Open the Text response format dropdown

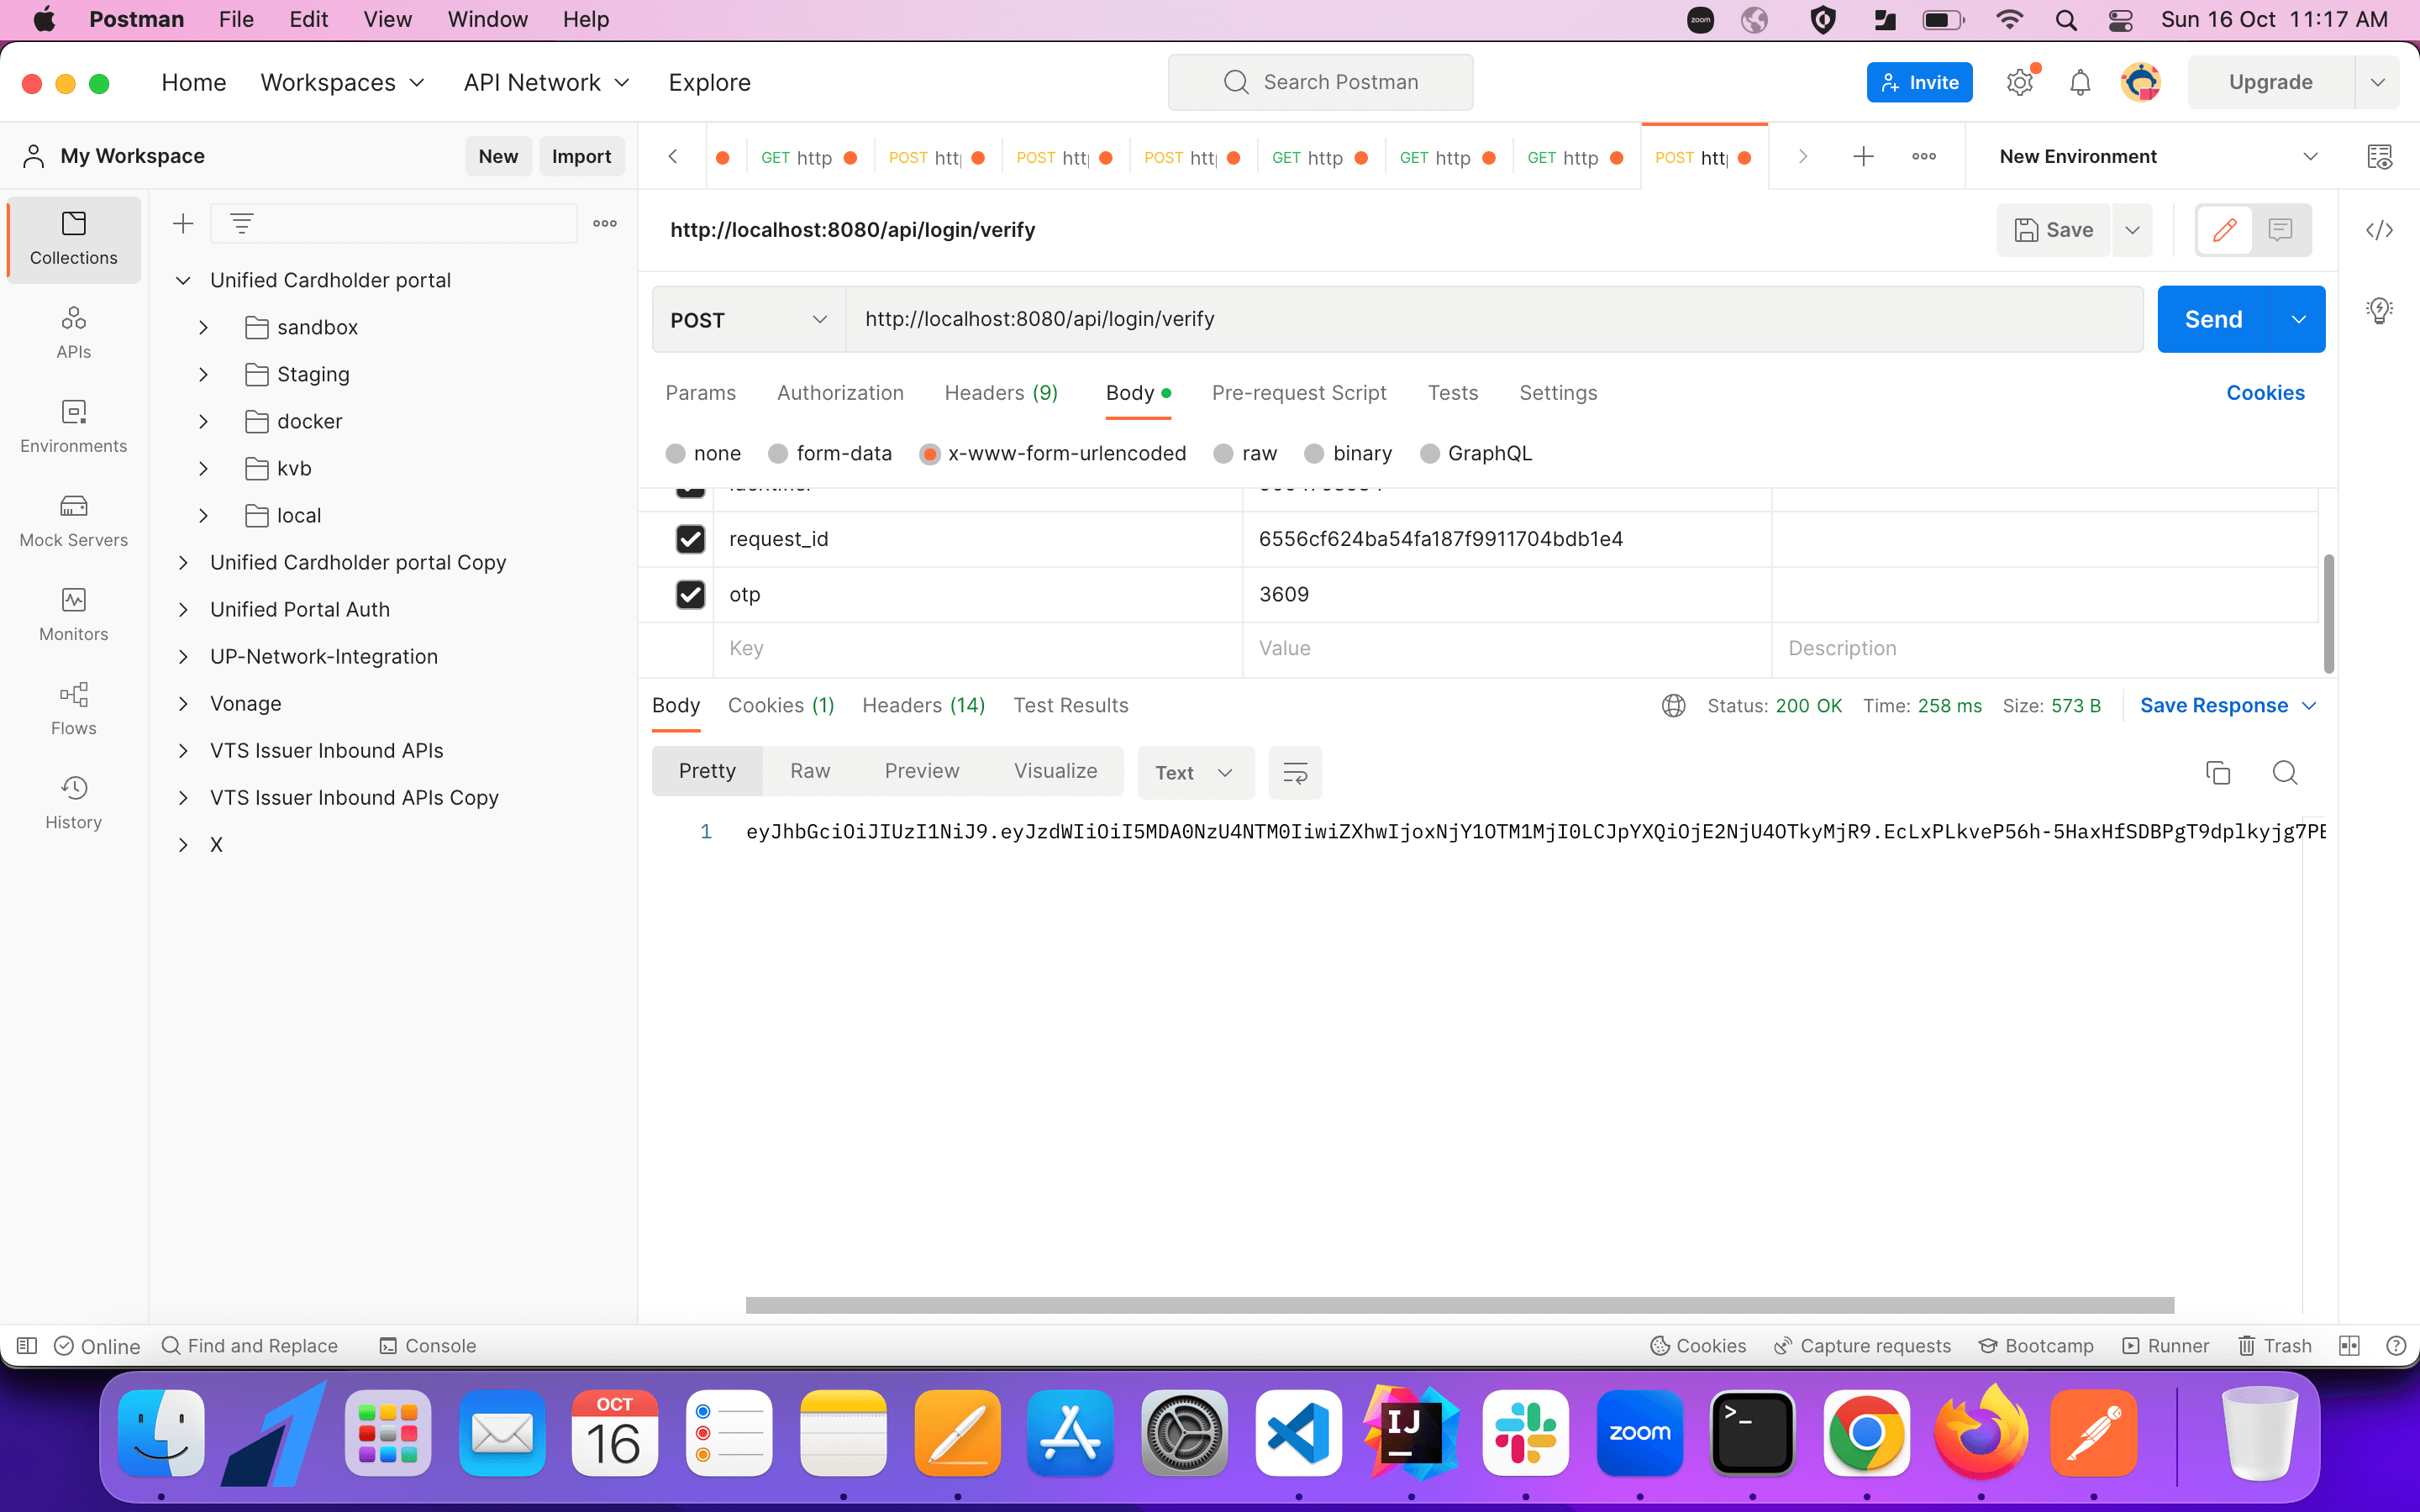[x=1195, y=772]
